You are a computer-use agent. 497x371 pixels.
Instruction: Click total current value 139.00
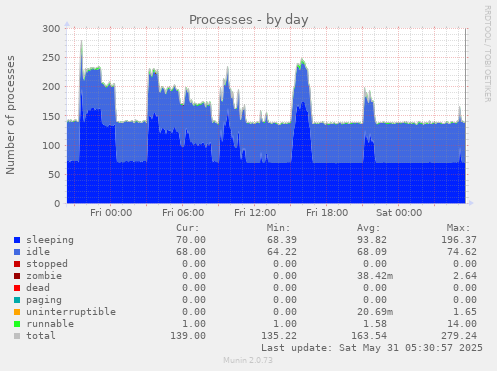click(x=188, y=336)
